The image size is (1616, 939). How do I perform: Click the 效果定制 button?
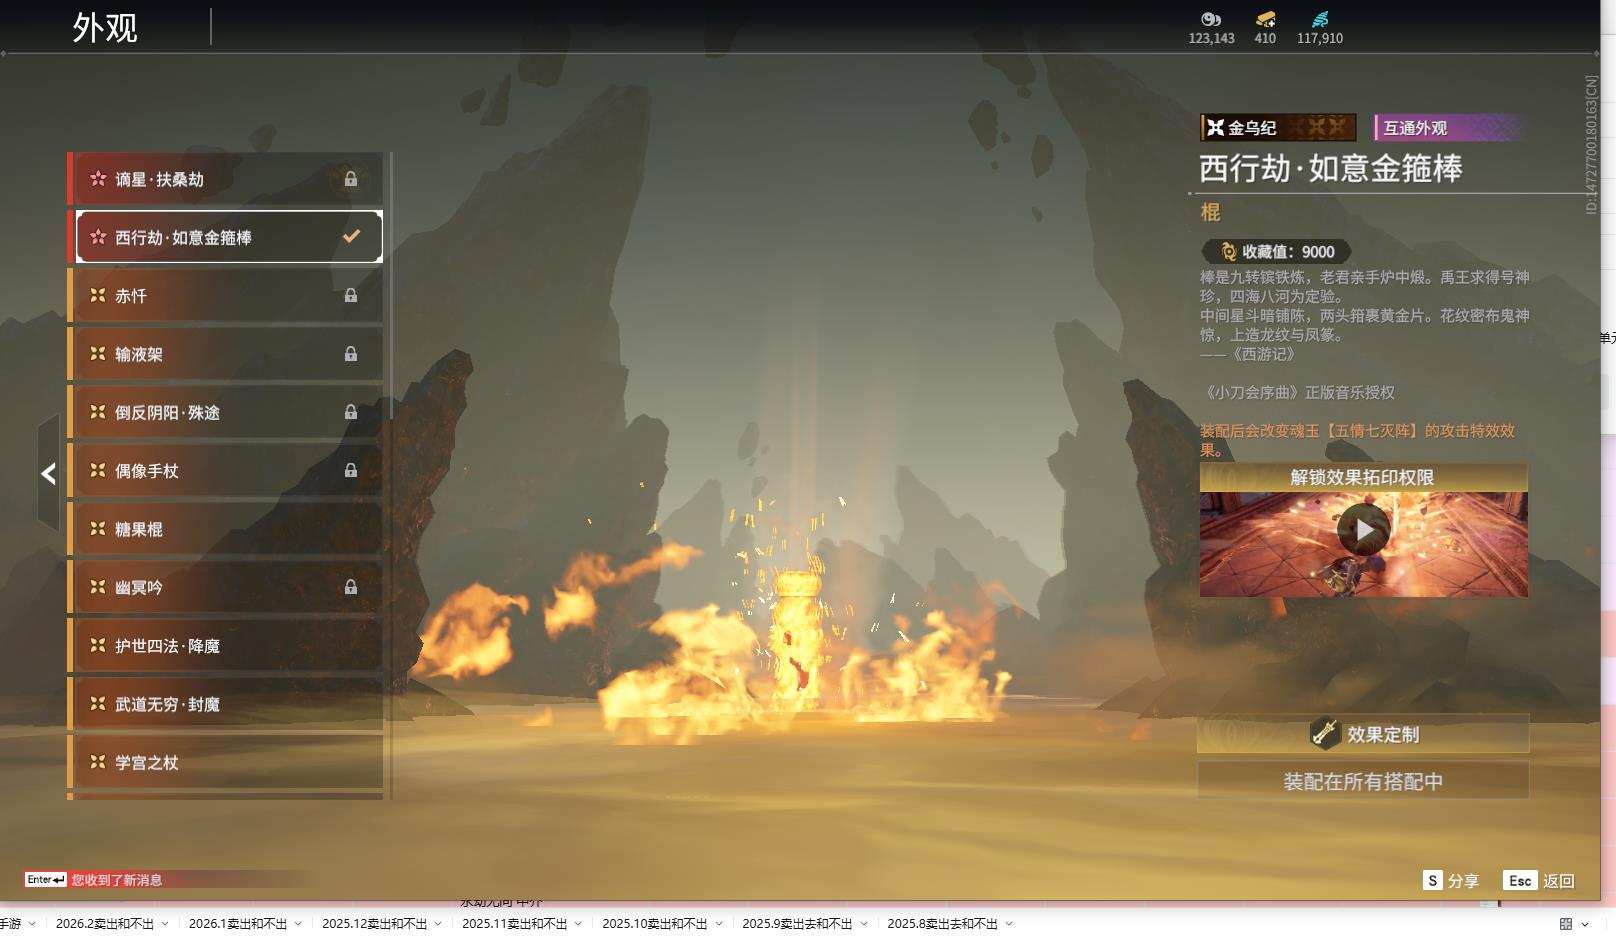coord(1363,734)
